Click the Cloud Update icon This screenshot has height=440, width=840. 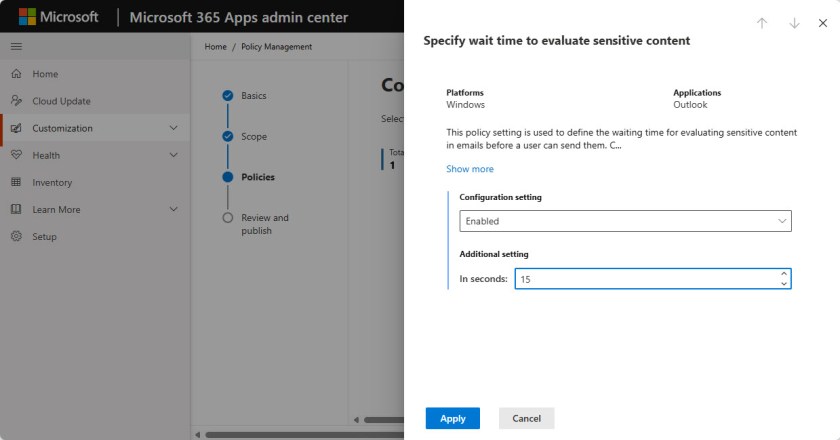(x=17, y=101)
